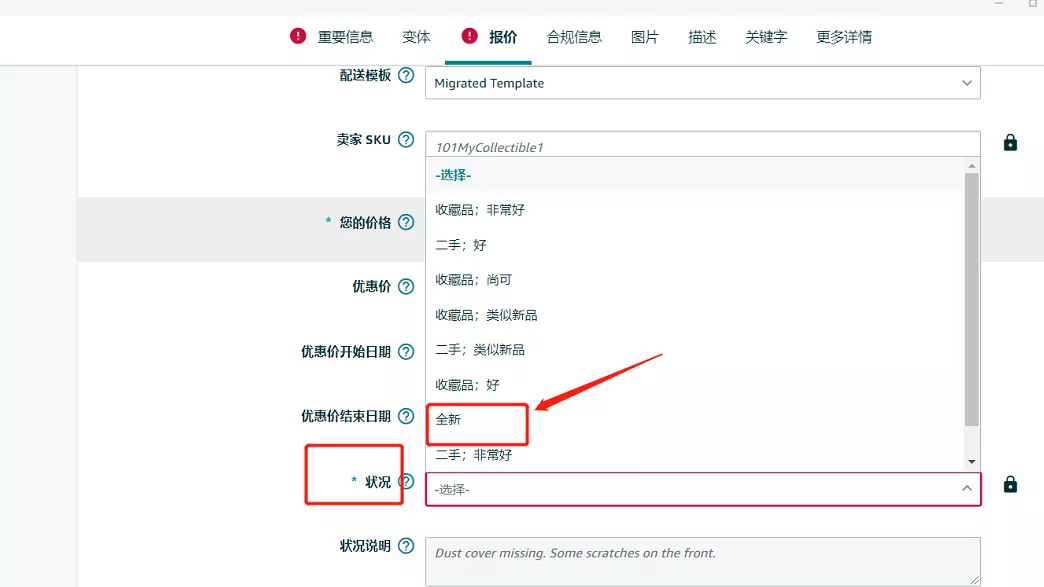The height and width of the screenshot is (587, 1044).
Task: Select option 收藏品；类似新品
Action: coord(694,315)
